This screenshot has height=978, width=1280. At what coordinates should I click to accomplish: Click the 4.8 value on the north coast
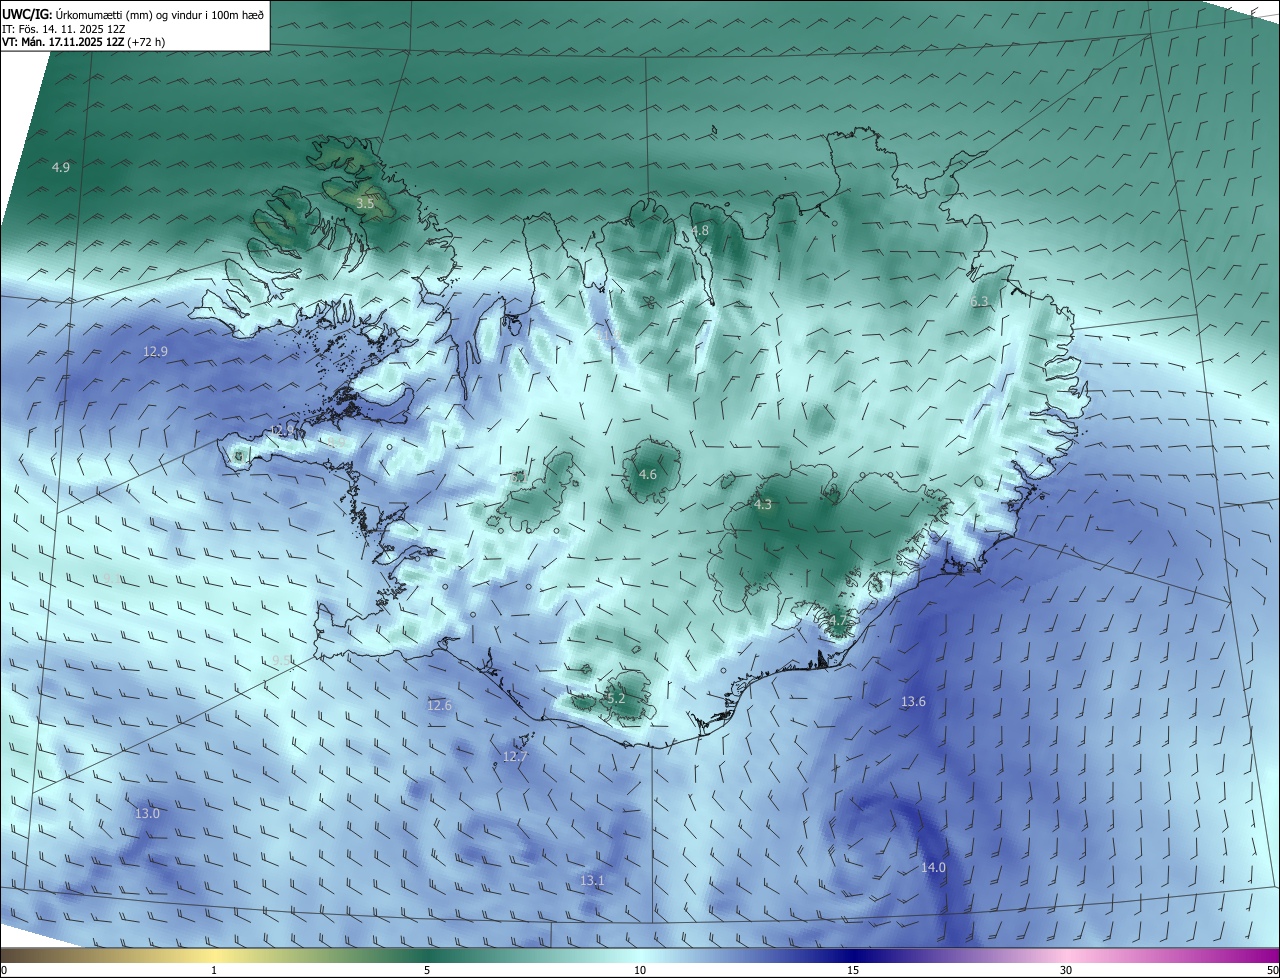[699, 230]
